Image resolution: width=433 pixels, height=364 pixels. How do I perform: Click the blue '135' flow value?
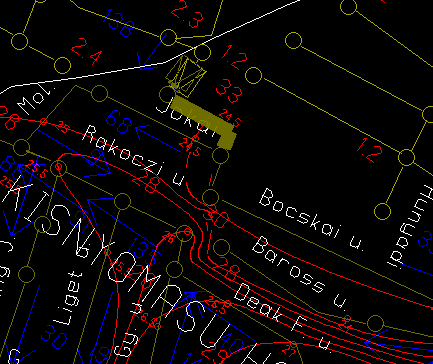point(143,251)
